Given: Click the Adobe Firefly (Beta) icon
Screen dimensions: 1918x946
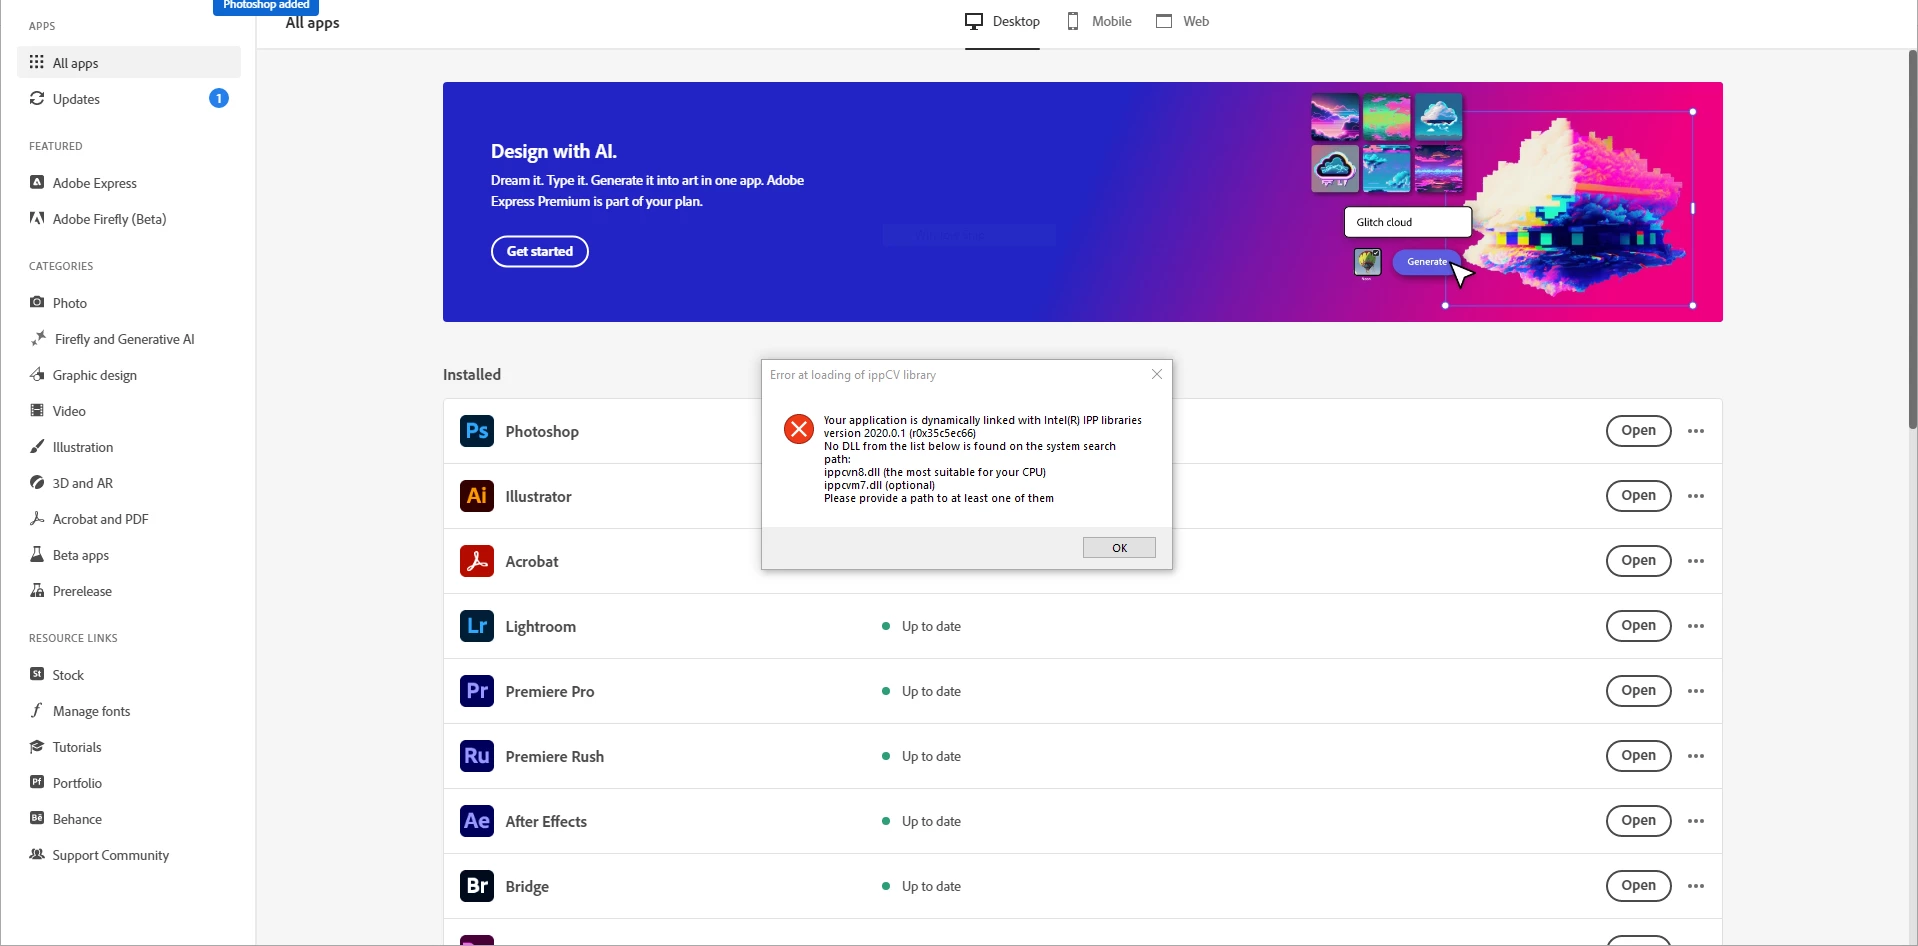Looking at the screenshot, I should [37, 218].
